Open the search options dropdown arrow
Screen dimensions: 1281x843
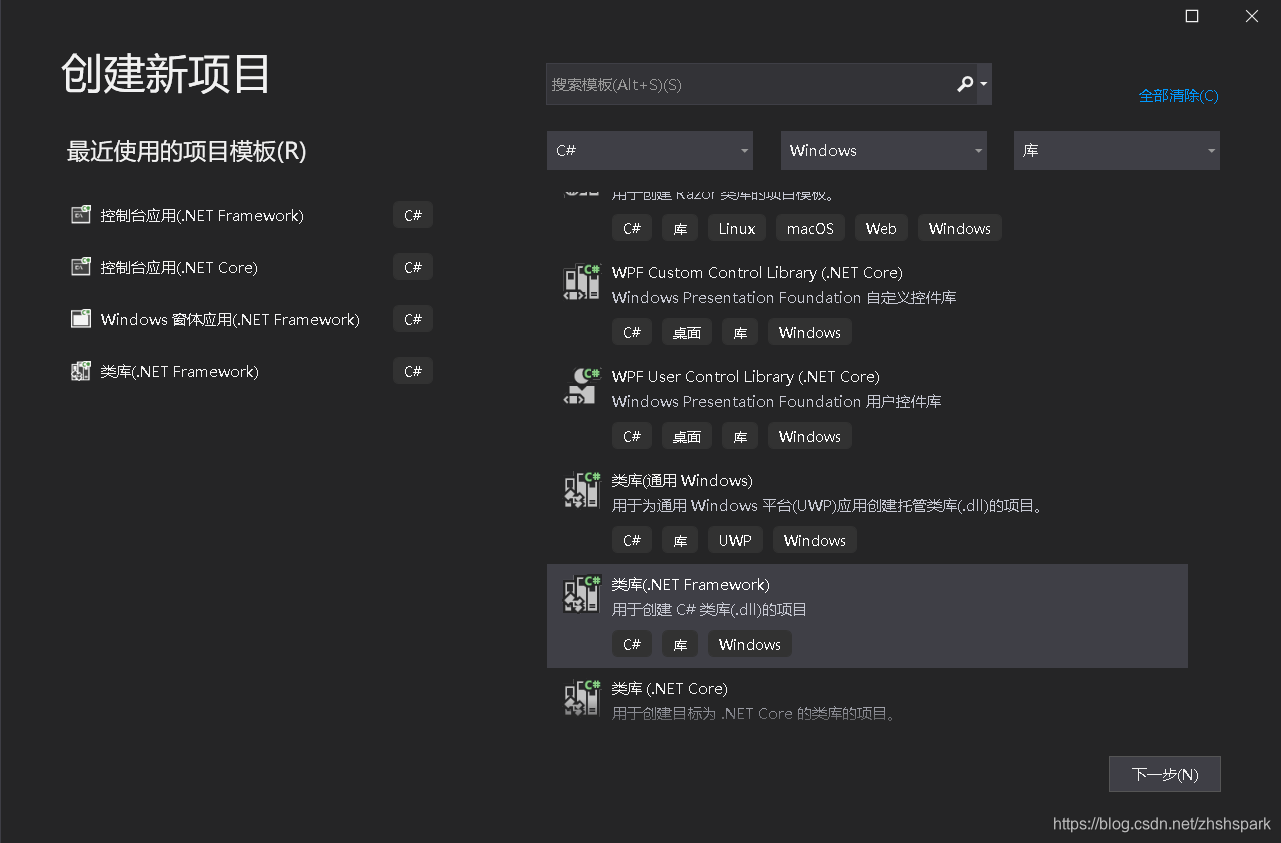984,85
